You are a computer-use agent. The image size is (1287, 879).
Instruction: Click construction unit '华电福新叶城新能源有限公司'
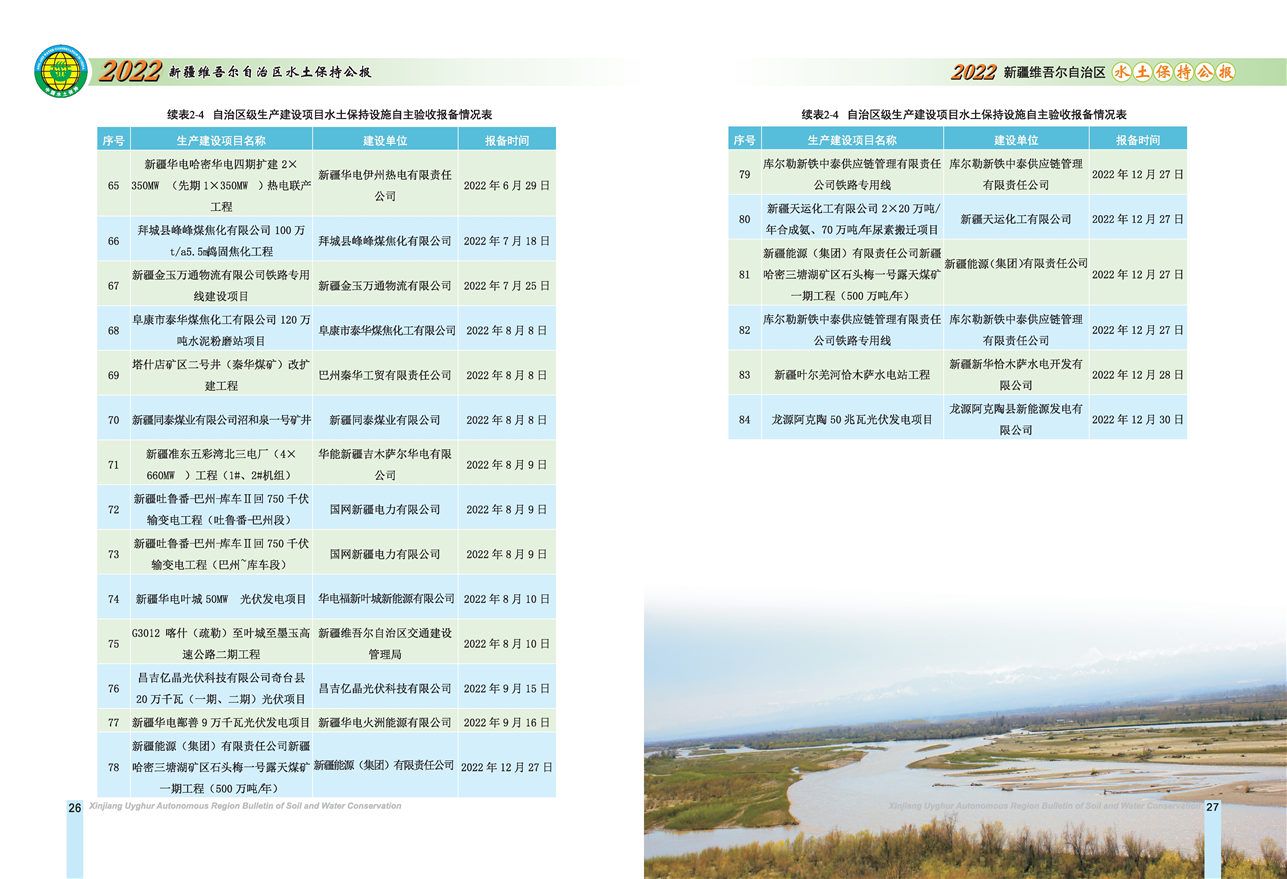tap(386, 599)
